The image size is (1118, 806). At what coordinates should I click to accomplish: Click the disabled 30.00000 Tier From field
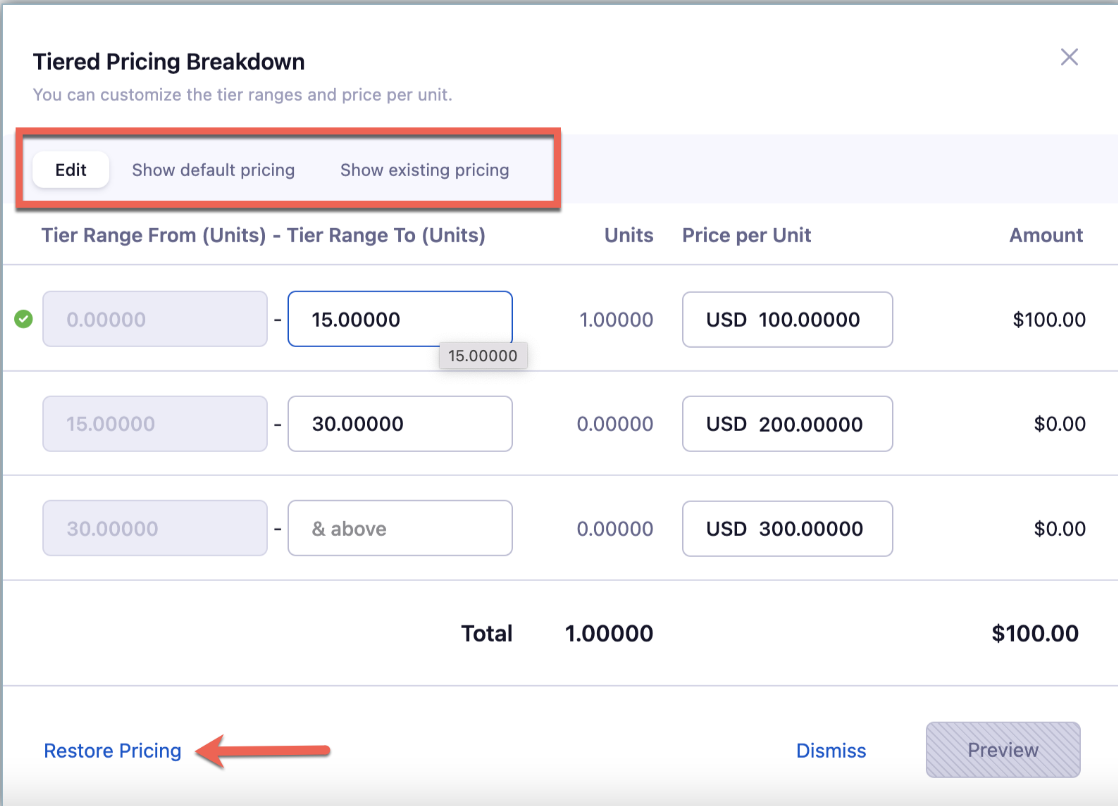[155, 528]
